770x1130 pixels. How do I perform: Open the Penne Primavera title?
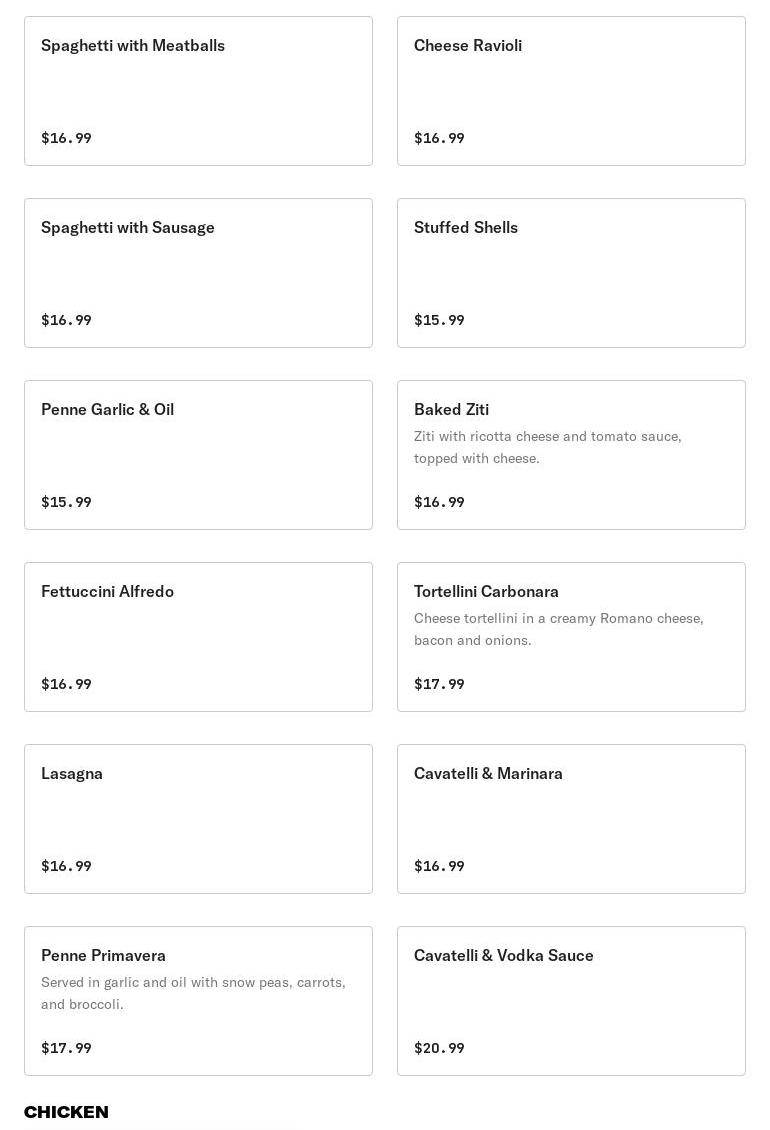[103, 955]
